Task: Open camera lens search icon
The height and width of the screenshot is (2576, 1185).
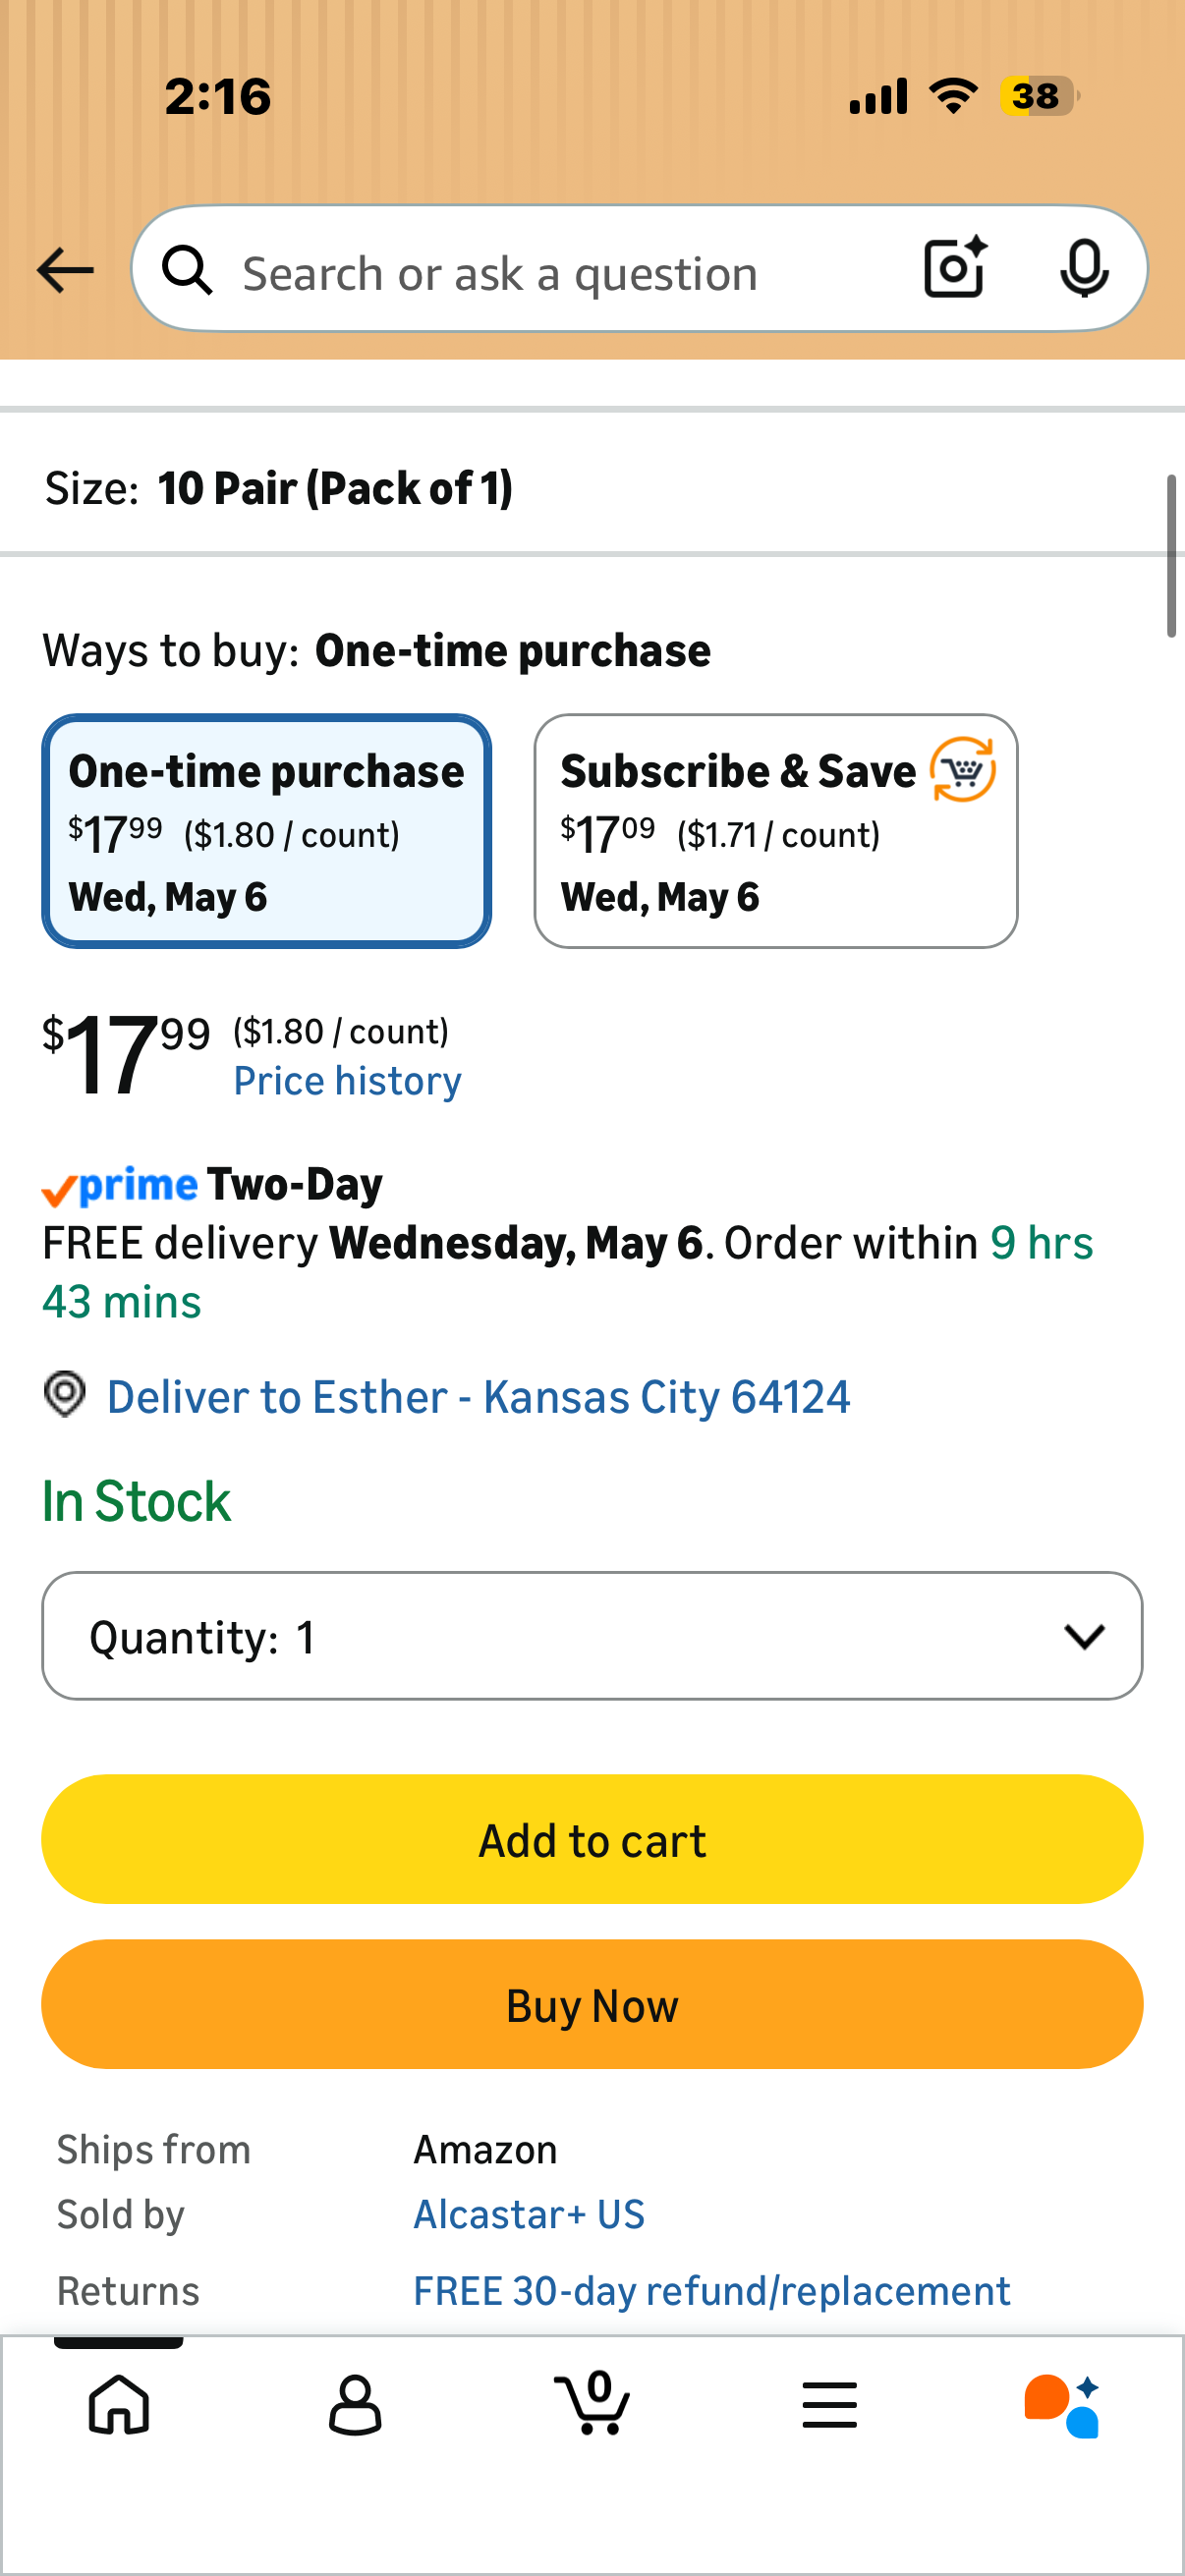Action: click(x=955, y=268)
